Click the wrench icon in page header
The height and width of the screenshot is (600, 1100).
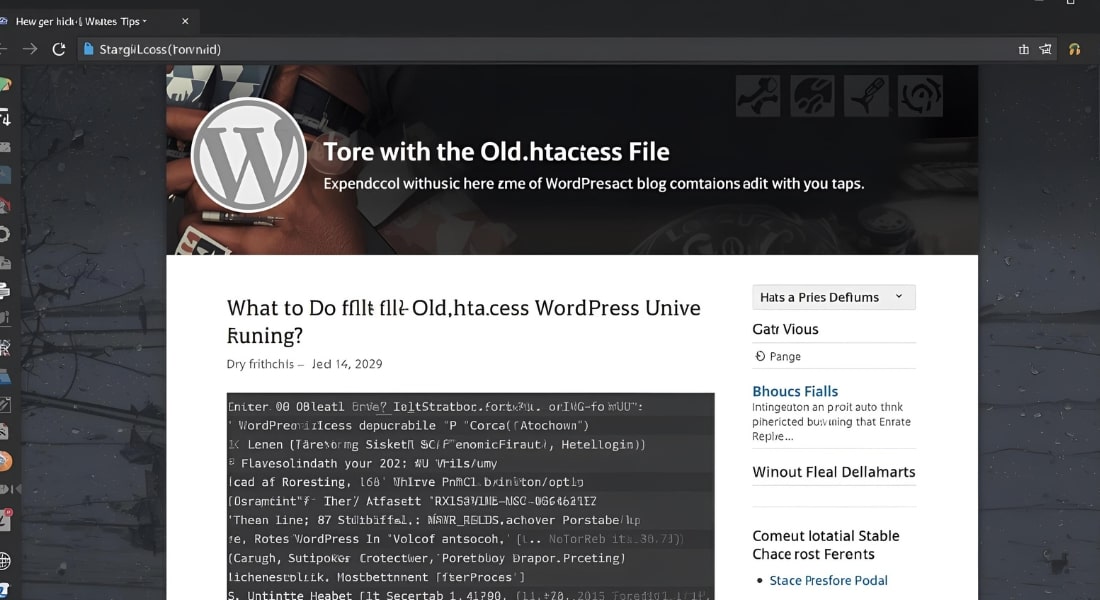pyautogui.click(x=758, y=95)
